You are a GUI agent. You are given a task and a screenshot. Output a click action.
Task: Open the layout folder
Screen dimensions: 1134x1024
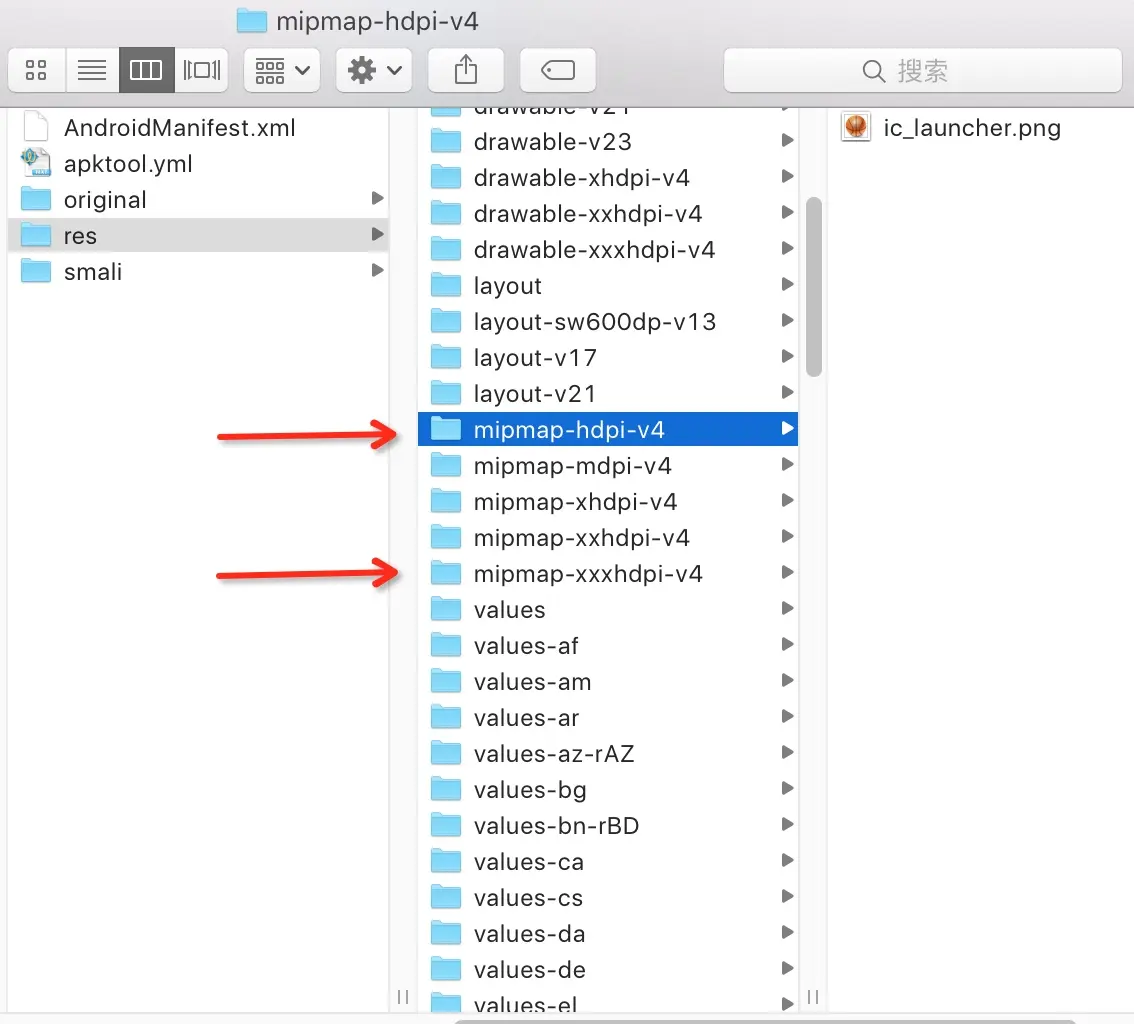(608, 286)
